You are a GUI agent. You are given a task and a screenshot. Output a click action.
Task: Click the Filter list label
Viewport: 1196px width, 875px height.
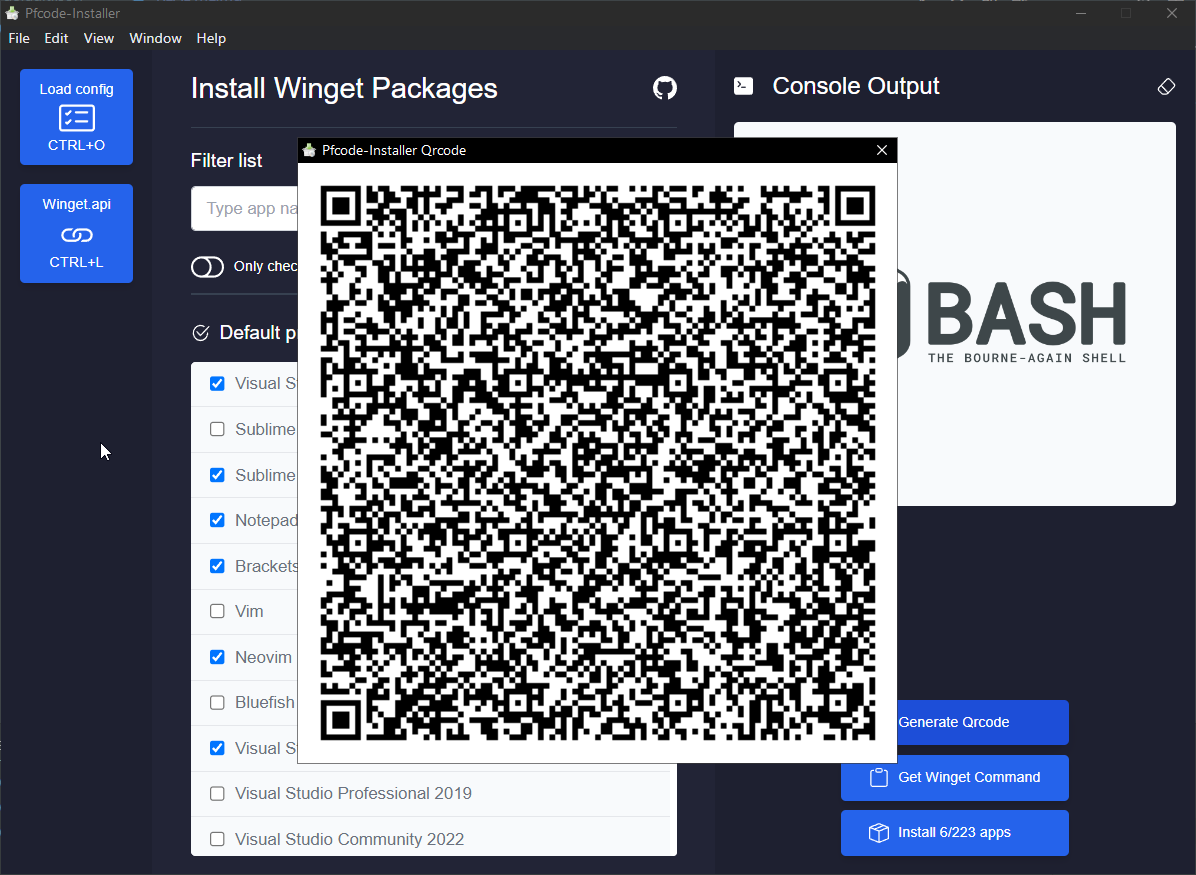[x=227, y=161]
